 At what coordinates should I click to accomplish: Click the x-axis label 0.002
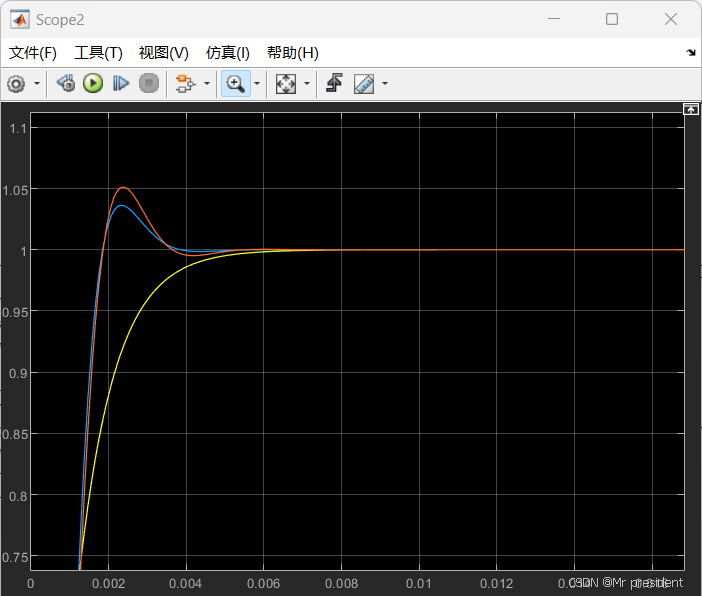108,583
